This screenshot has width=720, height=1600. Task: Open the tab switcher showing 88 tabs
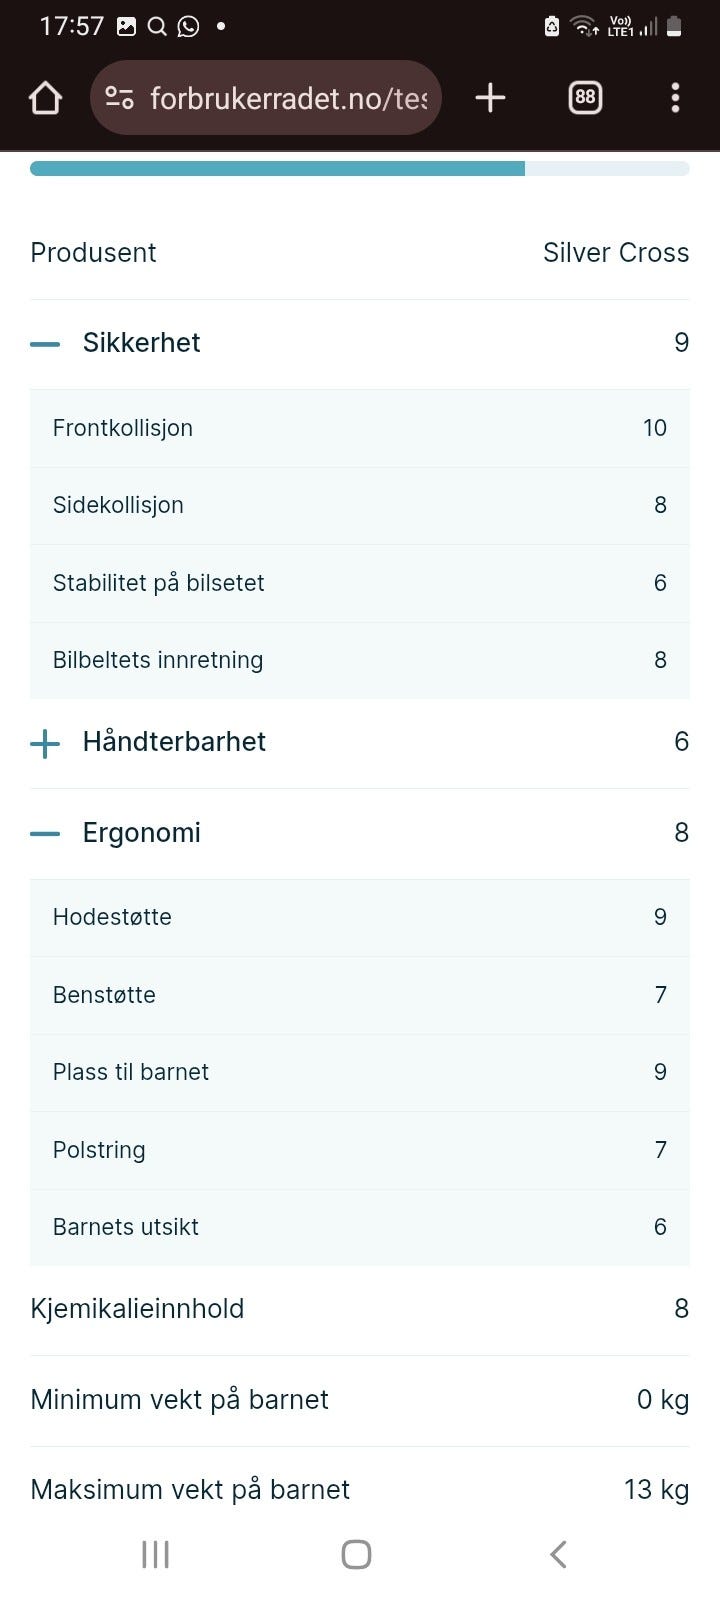(584, 97)
